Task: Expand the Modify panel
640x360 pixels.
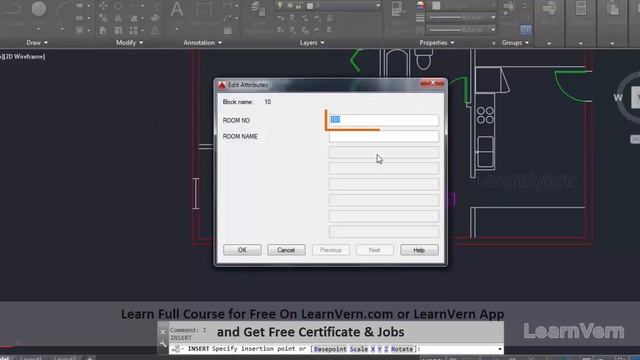Action: click(x=129, y=42)
